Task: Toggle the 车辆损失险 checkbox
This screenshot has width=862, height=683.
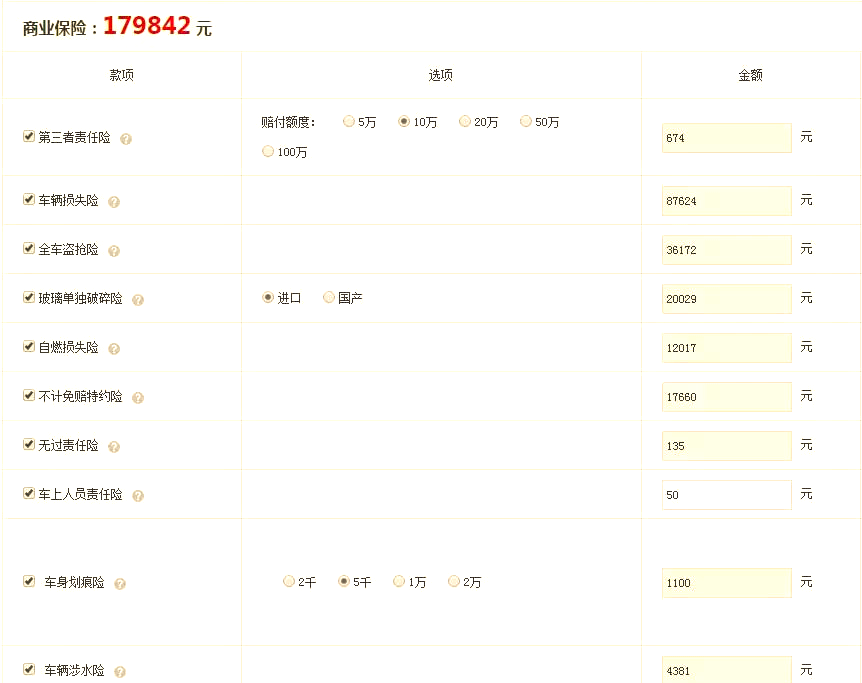Action: click(29, 199)
